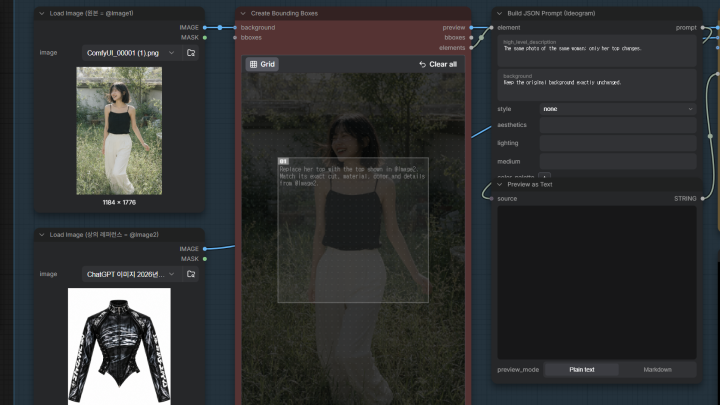Collapse the Load Image (상의 레퍼런스 = @image2) node
Screen dimensions: 720x405
42,235
